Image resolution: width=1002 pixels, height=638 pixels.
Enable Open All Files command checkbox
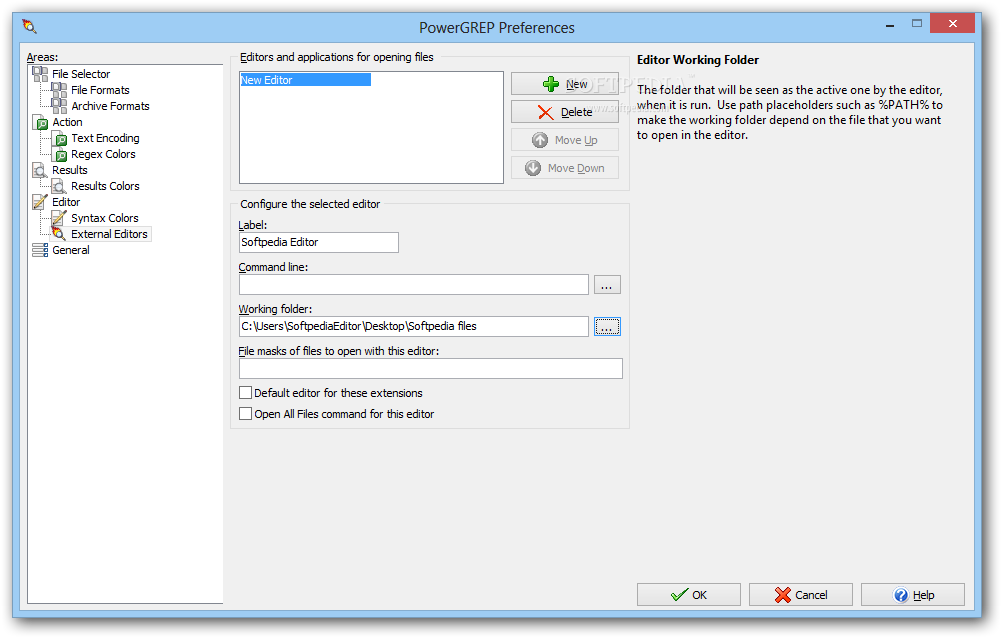[x=245, y=414]
